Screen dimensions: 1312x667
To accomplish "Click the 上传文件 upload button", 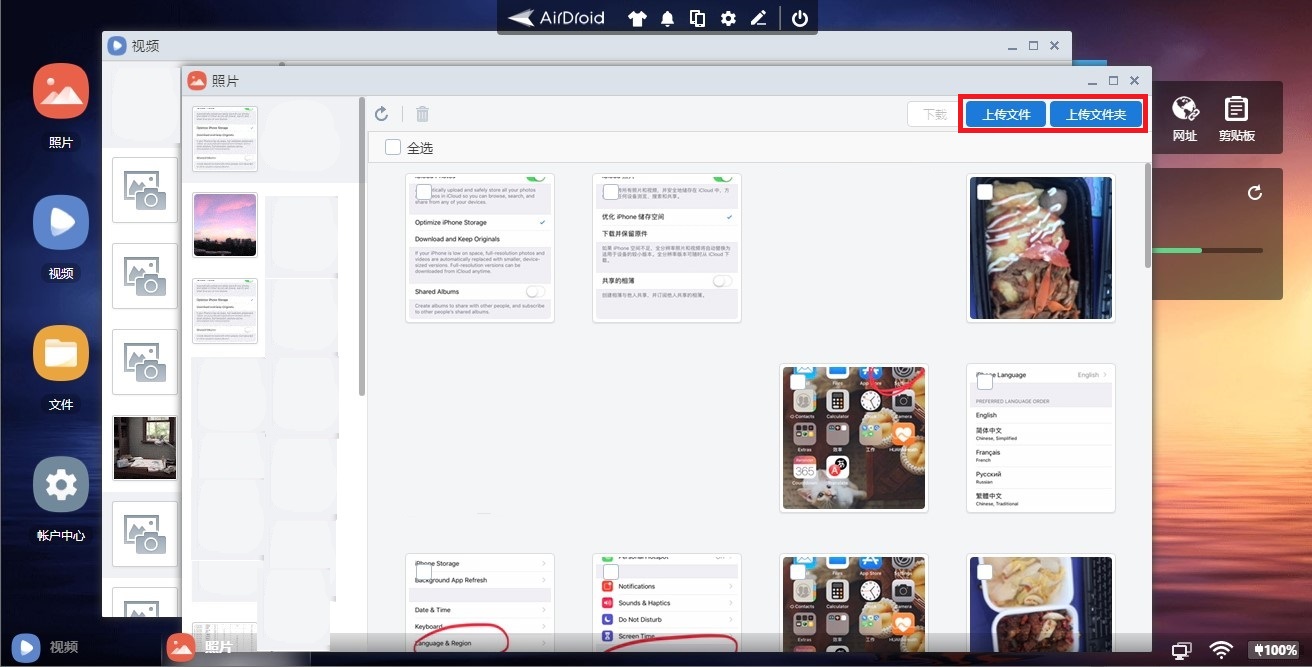I will (x=1006, y=114).
